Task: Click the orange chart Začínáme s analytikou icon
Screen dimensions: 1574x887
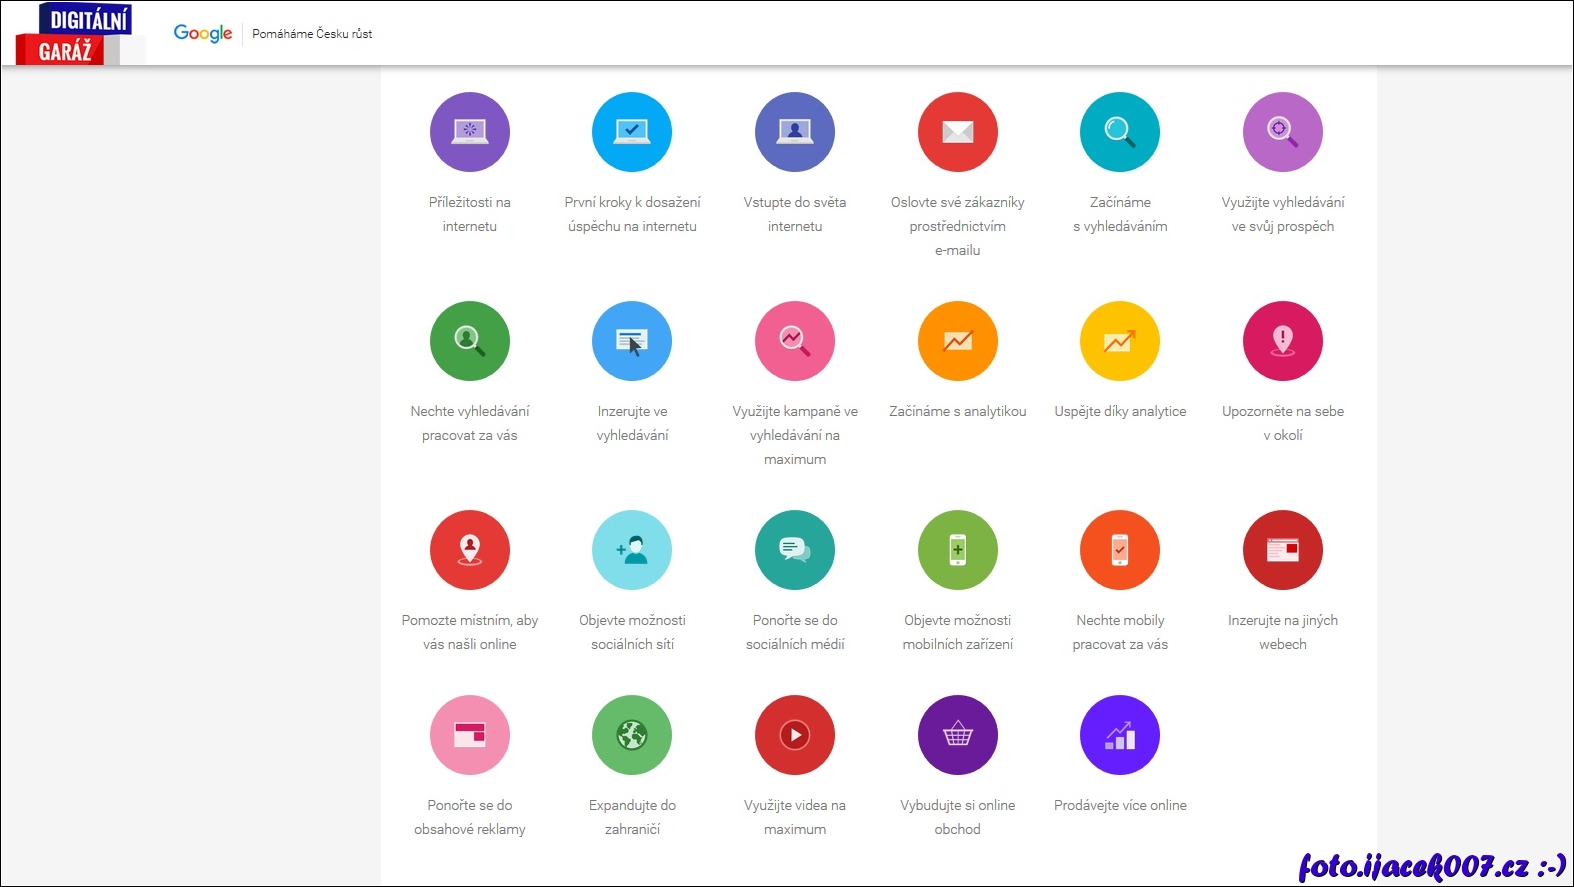Action: coord(957,341)
